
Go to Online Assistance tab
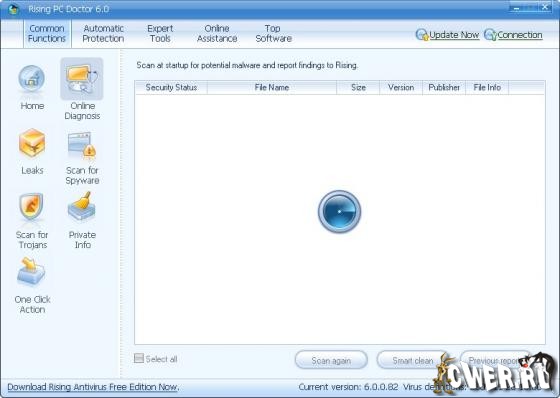click(x=217, y=34)
